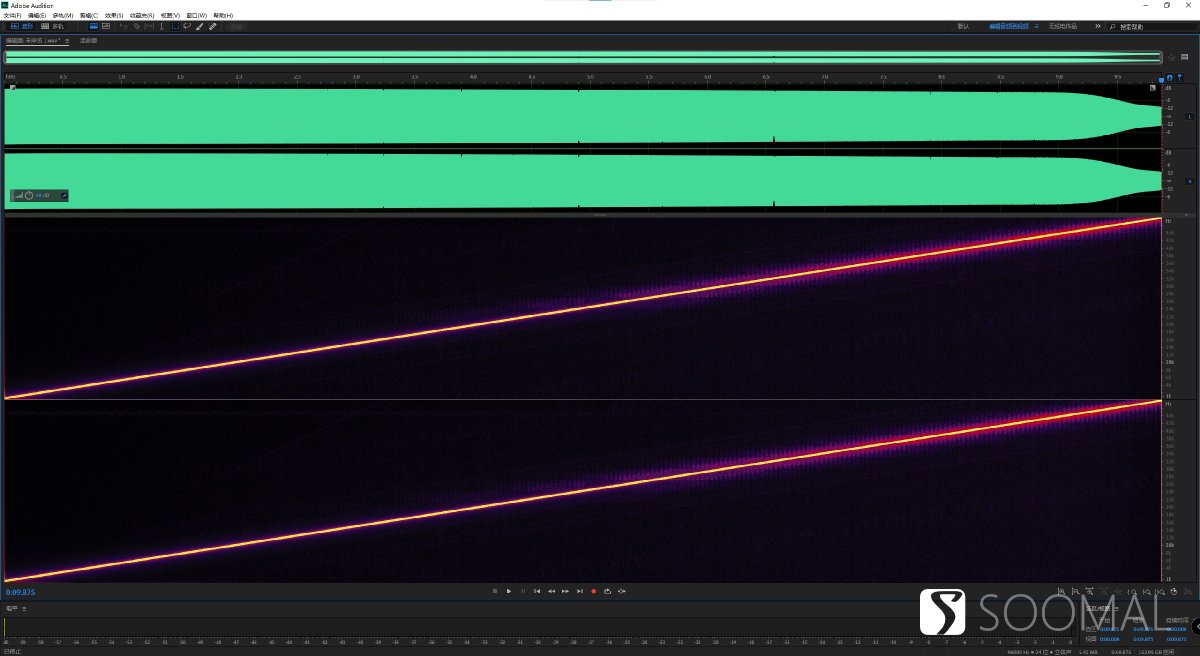The image size is (1200, 656).
Task: Click the blue playhead marker on the ruler
Action: (1161, 79)
